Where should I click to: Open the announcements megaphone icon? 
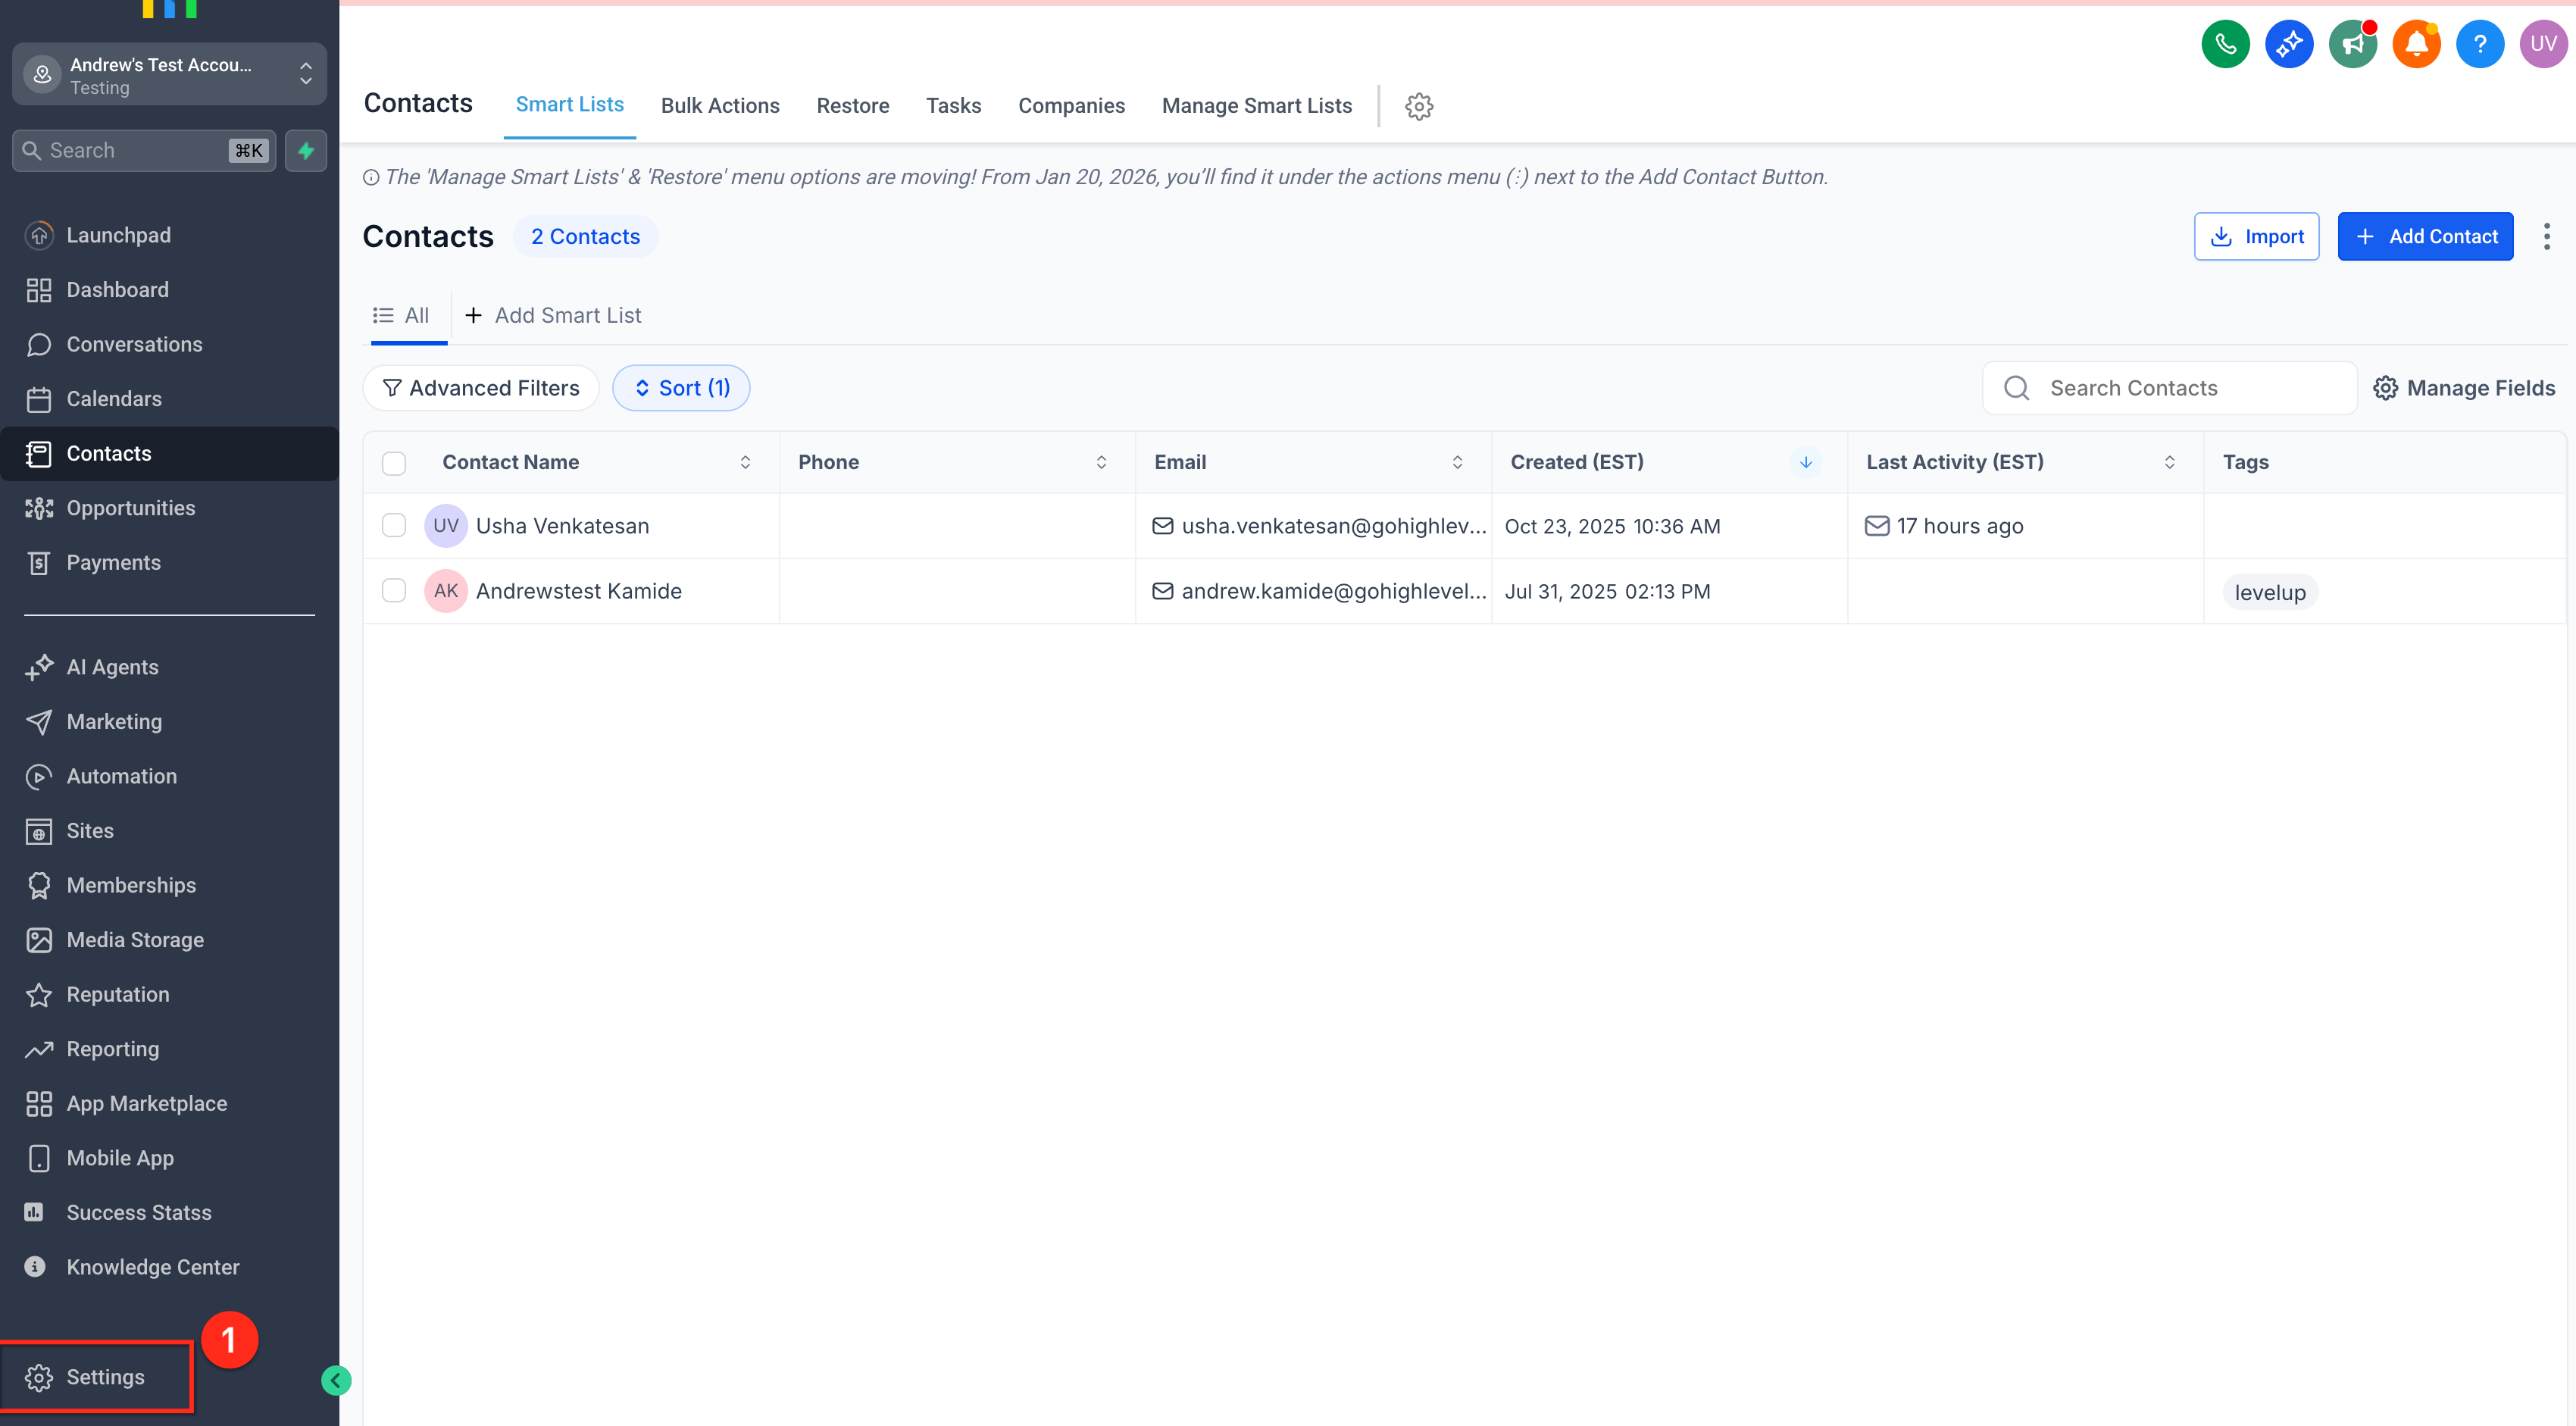pos(2352,44)
